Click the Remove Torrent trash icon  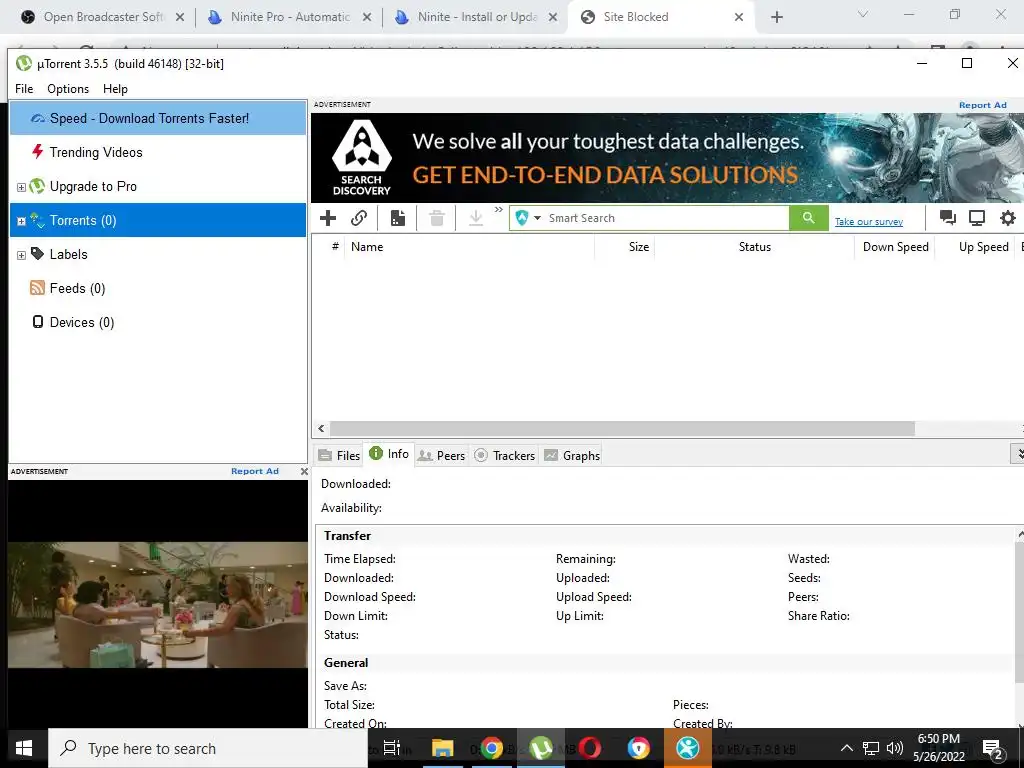point(437,218)
